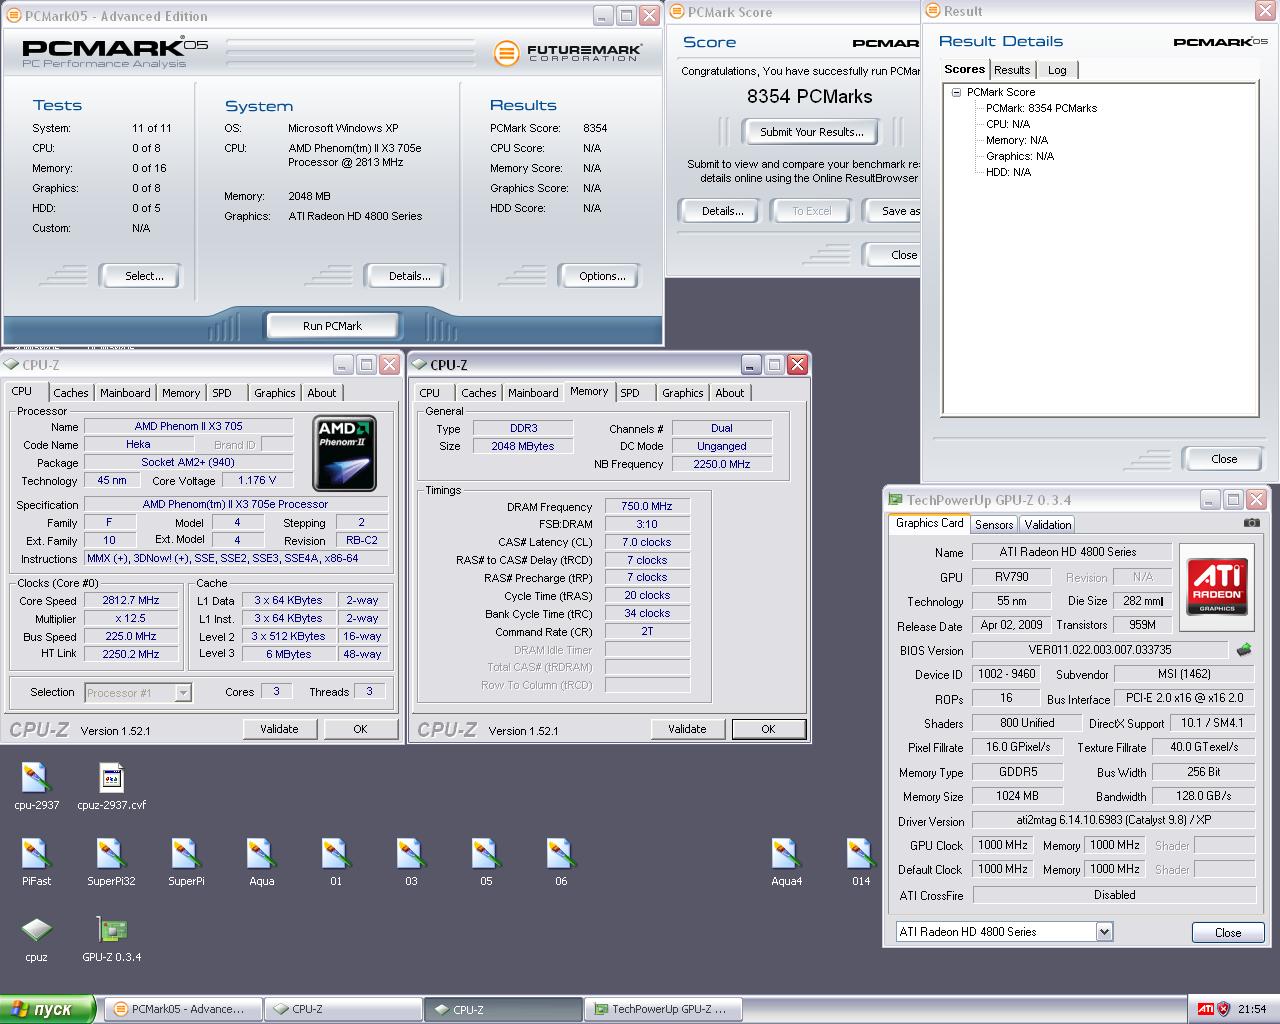
Task: Click the Run PCMark button
Action: coord(332,326)
